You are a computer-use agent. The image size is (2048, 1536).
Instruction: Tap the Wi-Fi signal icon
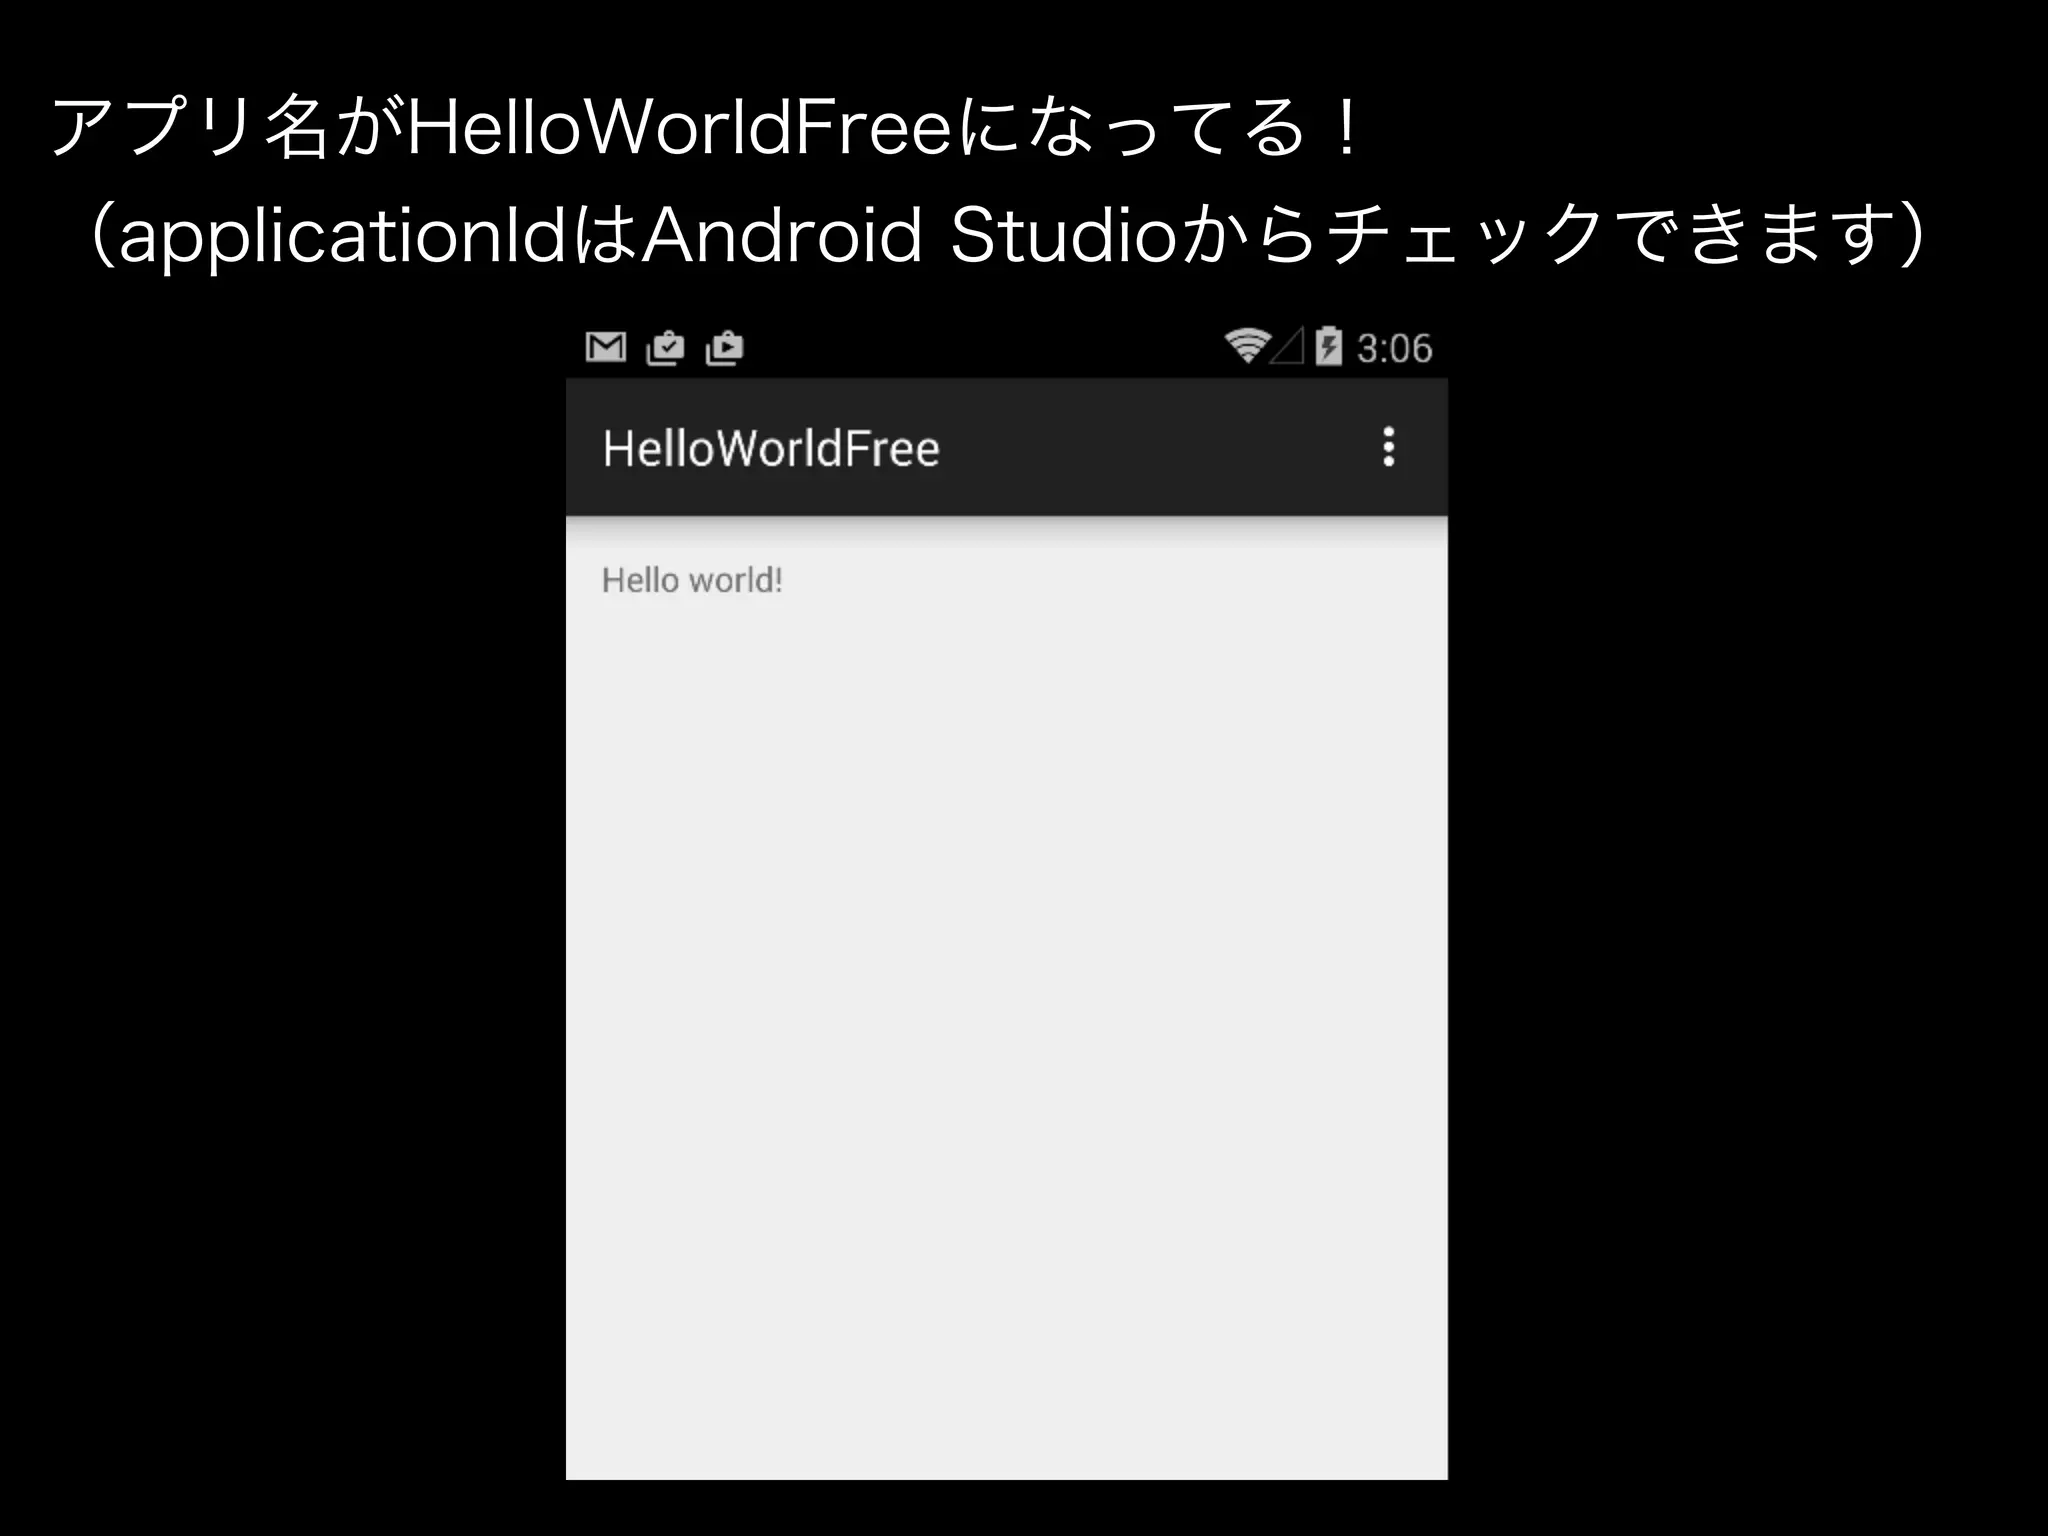pos(1247,346)
